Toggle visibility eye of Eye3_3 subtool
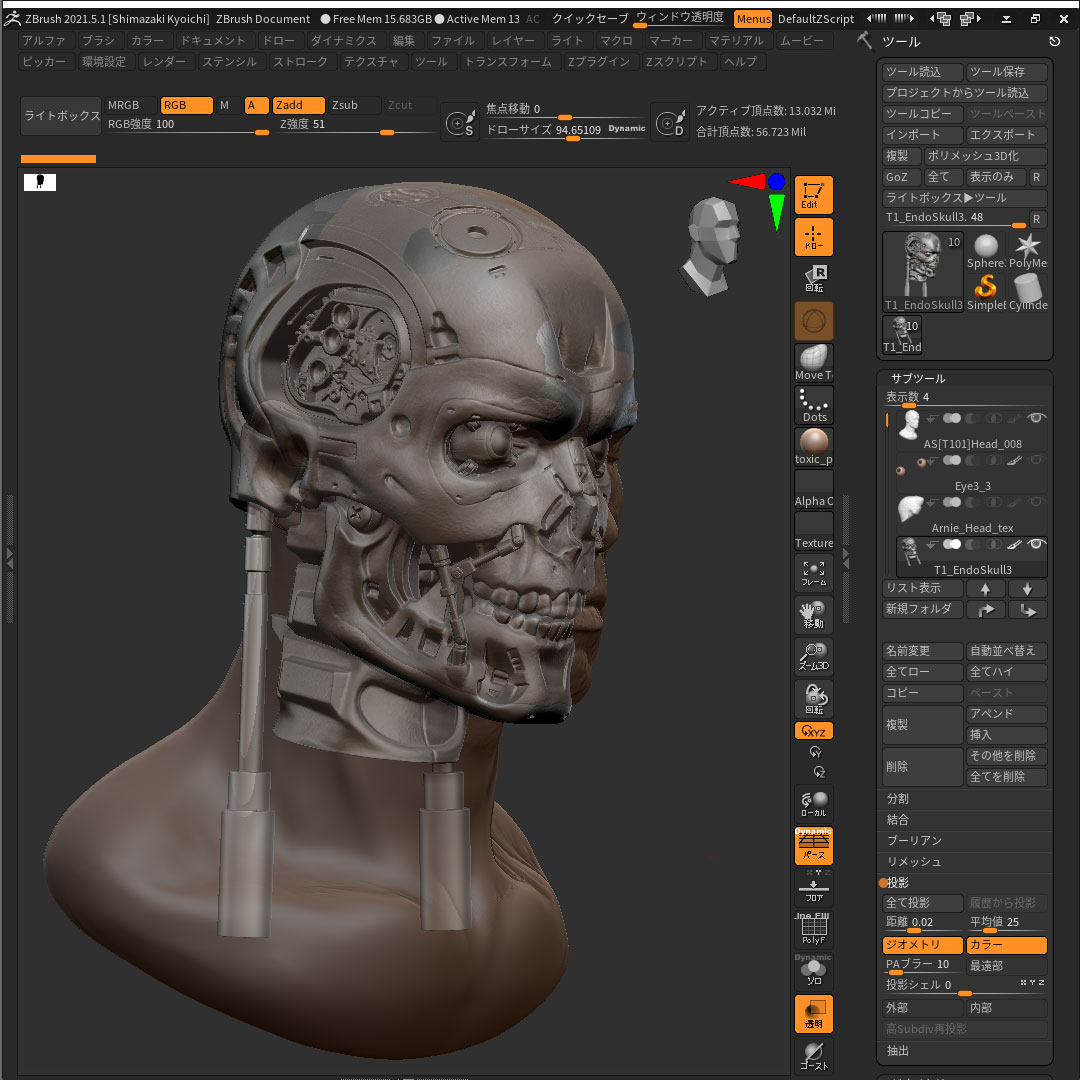Screen dimensions: 1080x1080 pos(1037,460)
